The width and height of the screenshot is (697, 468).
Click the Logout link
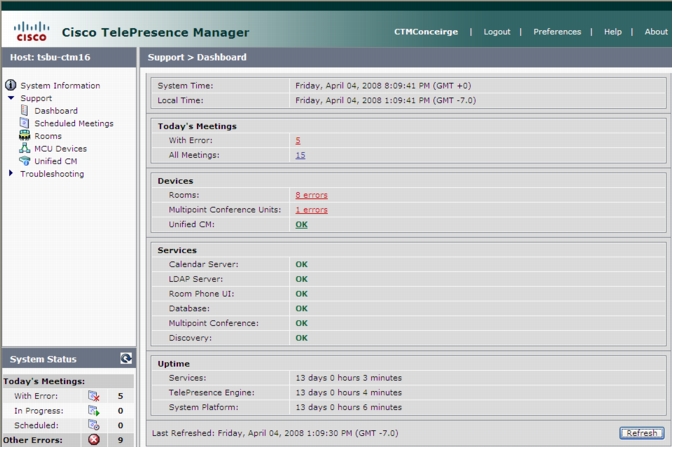point(497,32)
